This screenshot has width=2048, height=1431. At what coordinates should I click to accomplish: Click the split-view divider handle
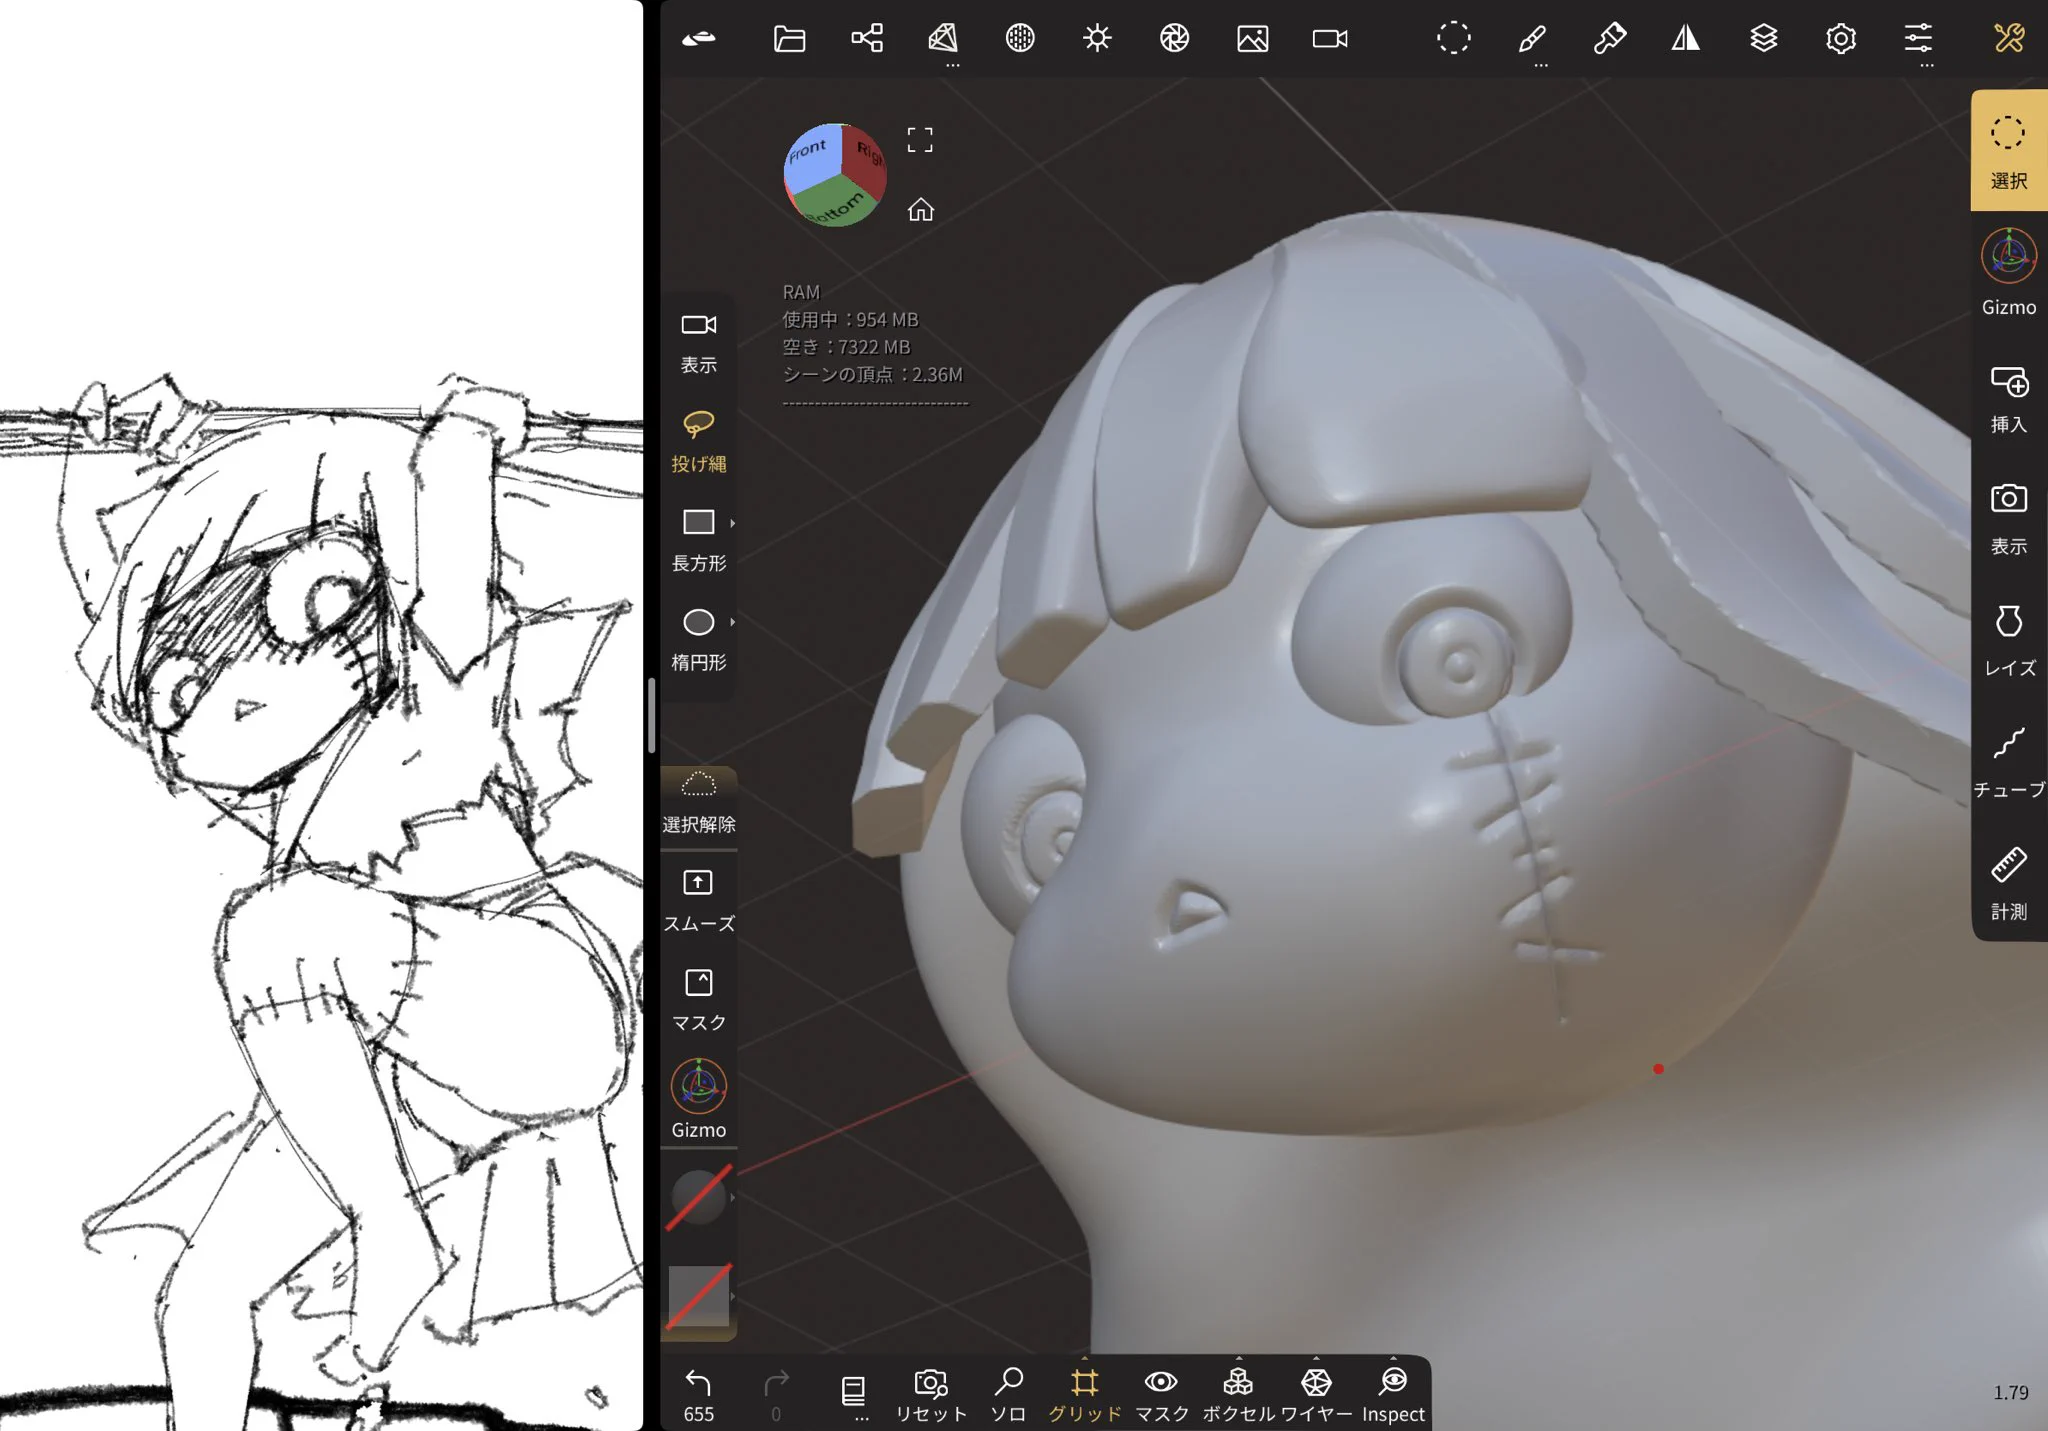click(x=651, y=715)
